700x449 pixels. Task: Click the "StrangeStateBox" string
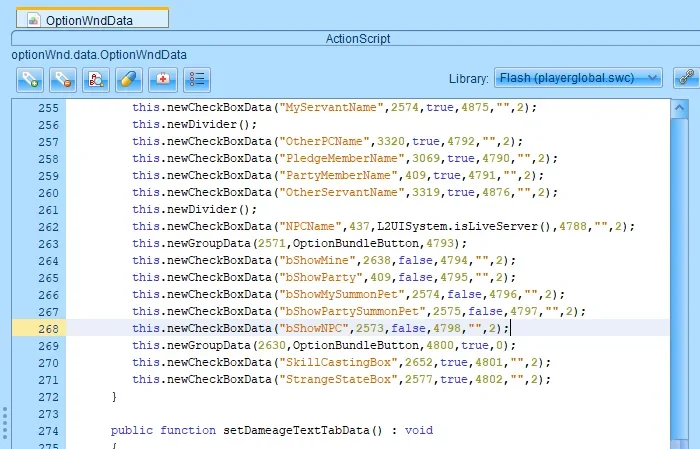[338, 379]
